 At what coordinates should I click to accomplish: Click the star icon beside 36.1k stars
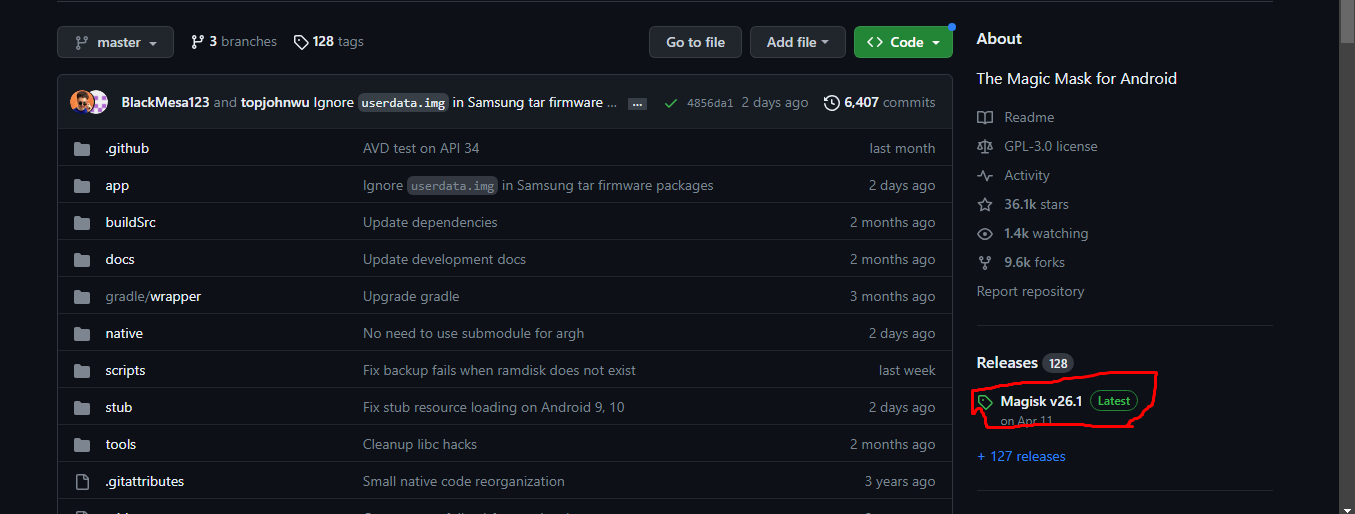[x=985, y=205]
